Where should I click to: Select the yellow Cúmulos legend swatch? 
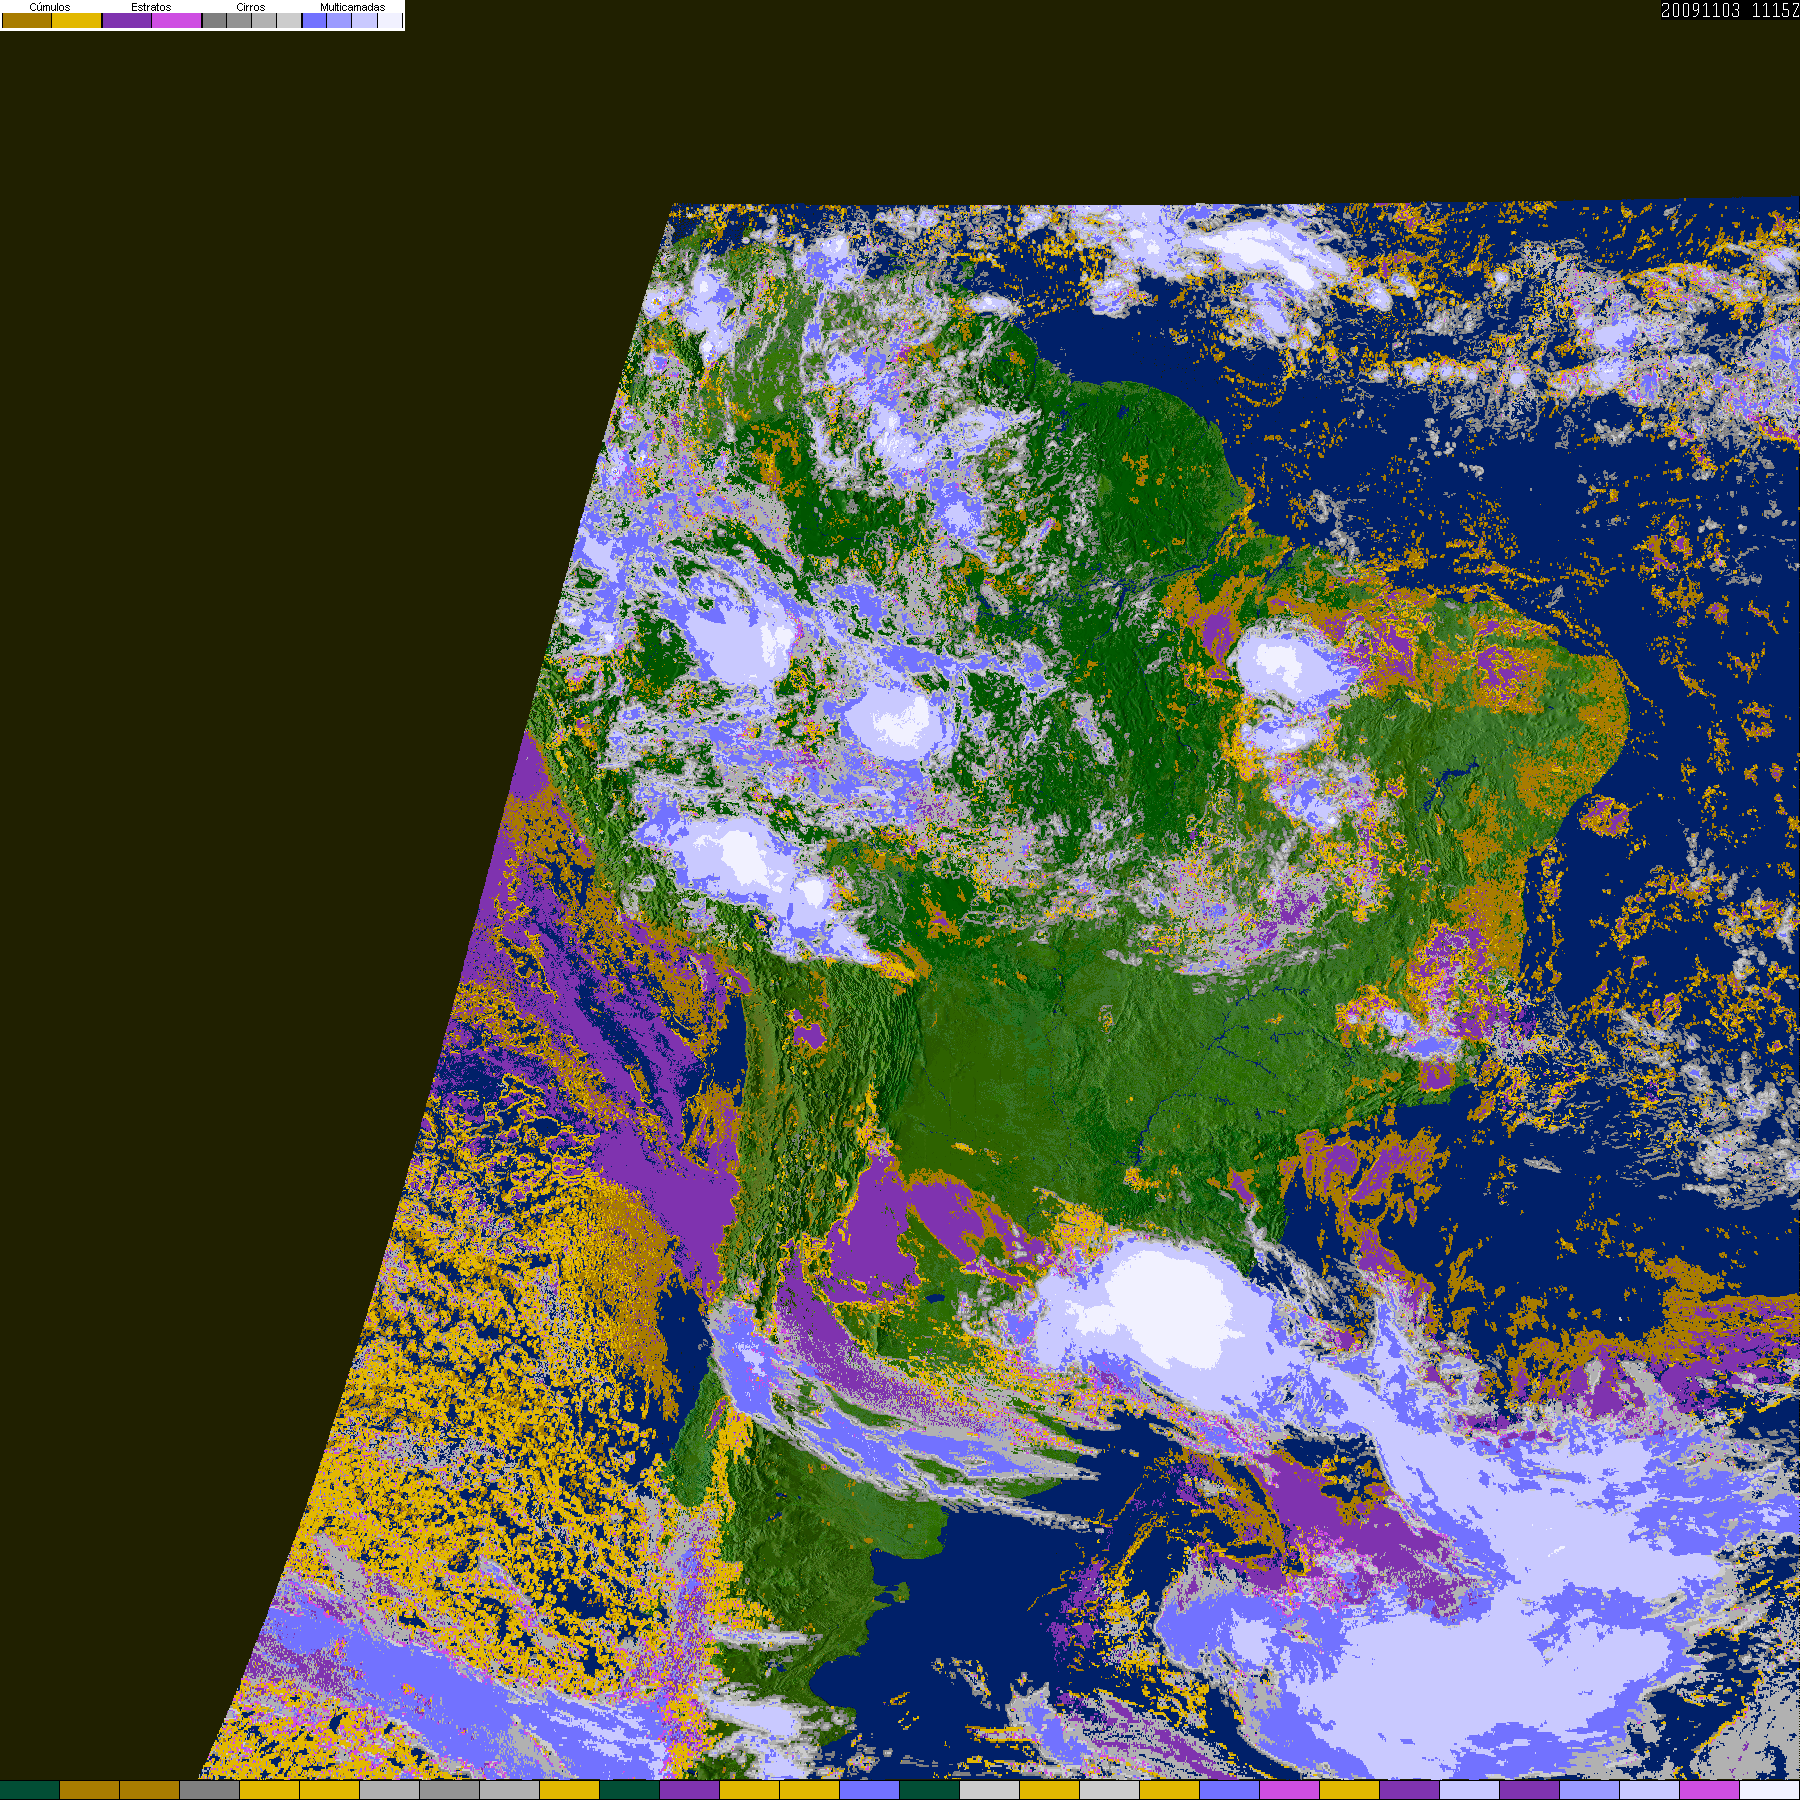[x=77, y=20]
